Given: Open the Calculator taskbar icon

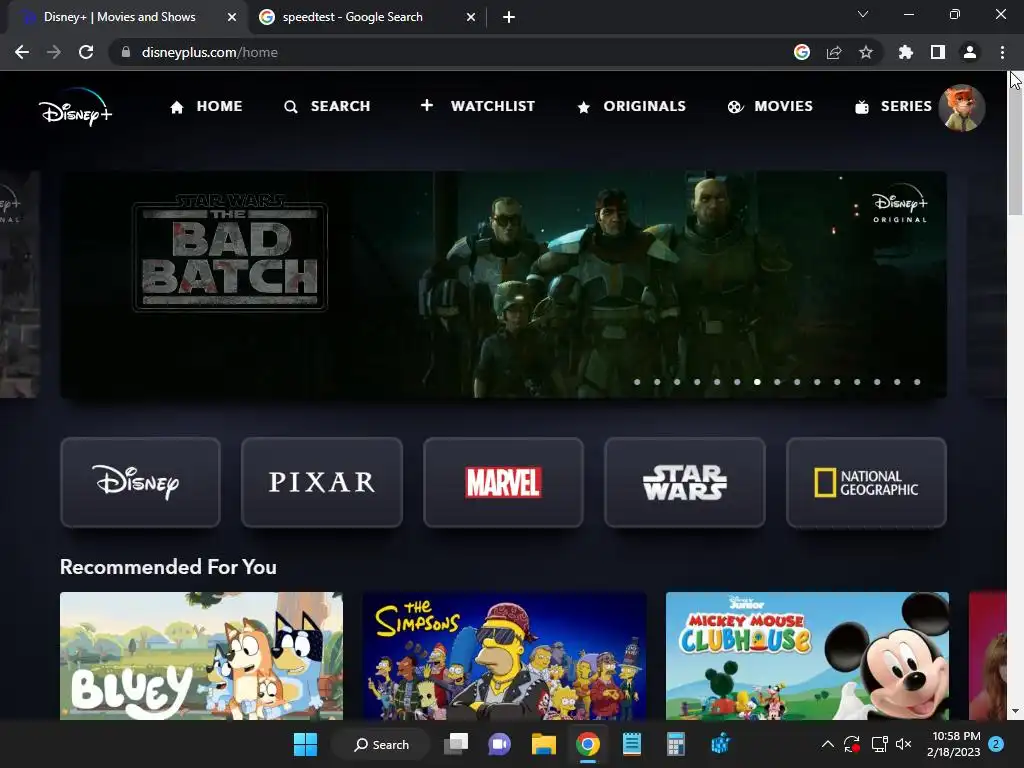Looking at the screenshot, I should 676,744.
